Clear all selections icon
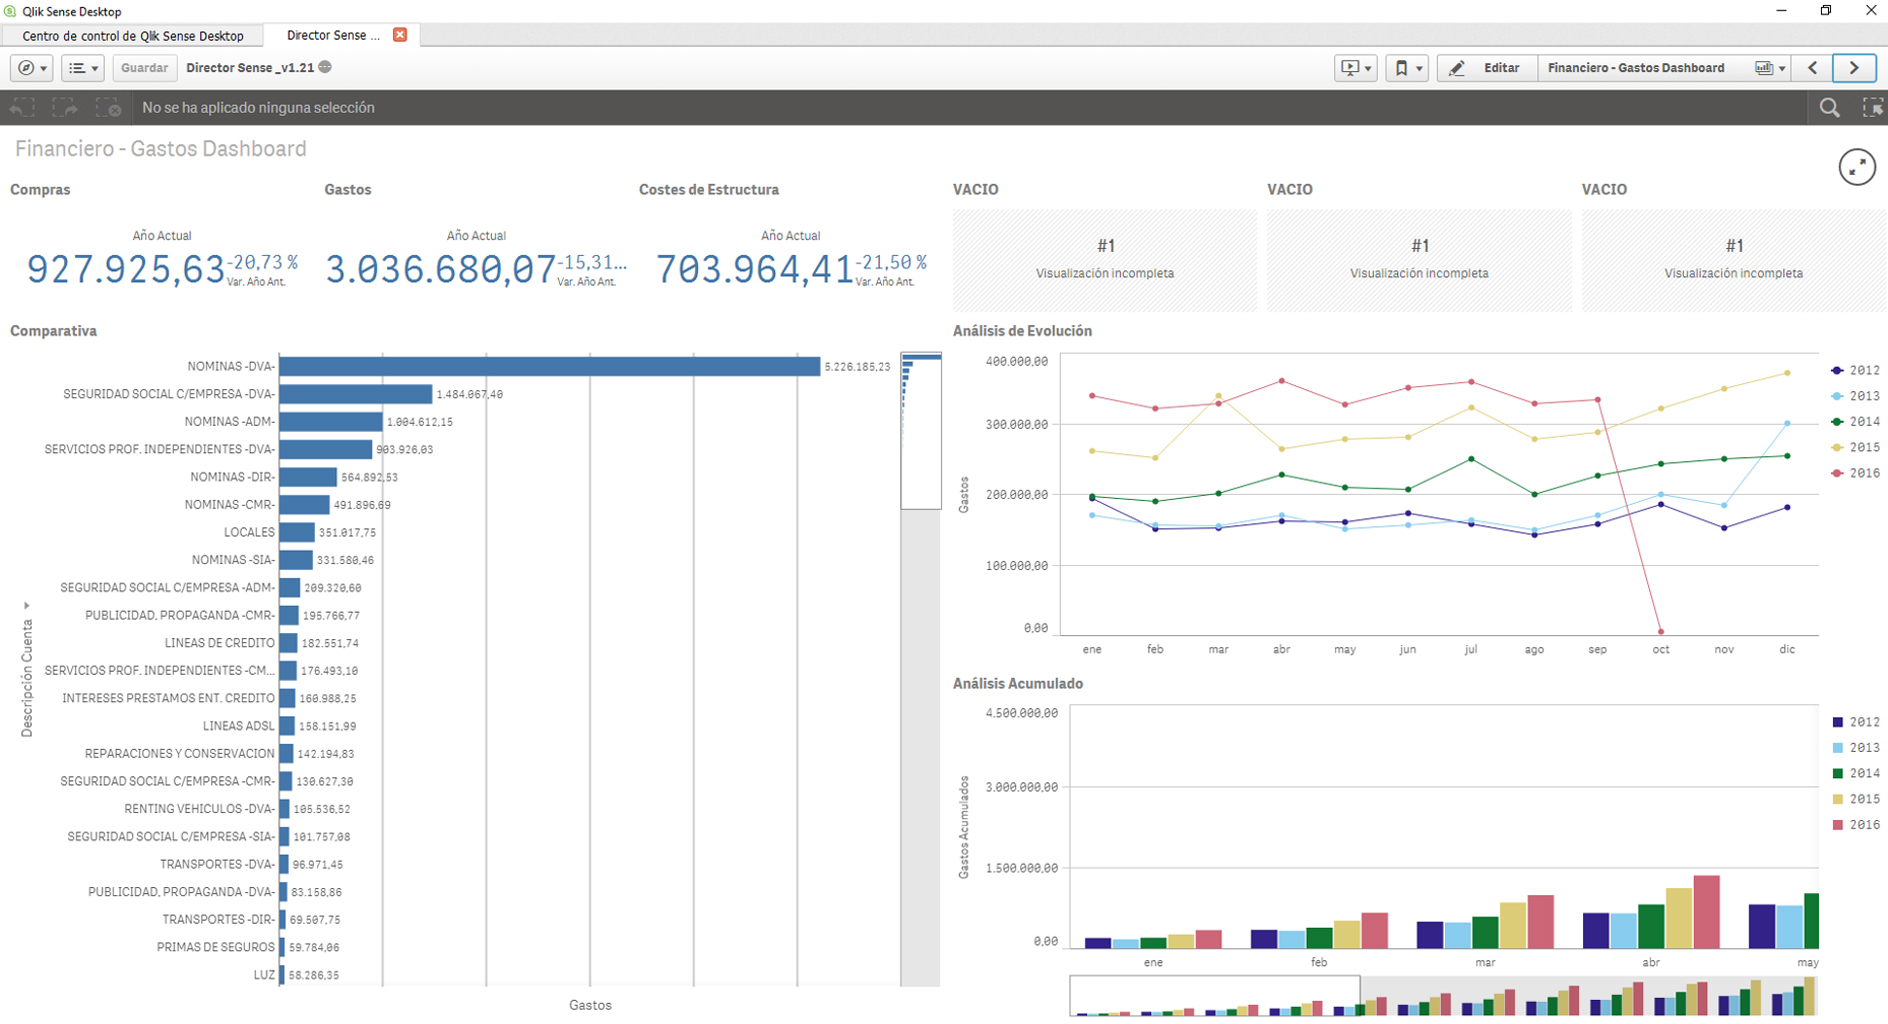 tap(108, 107)
